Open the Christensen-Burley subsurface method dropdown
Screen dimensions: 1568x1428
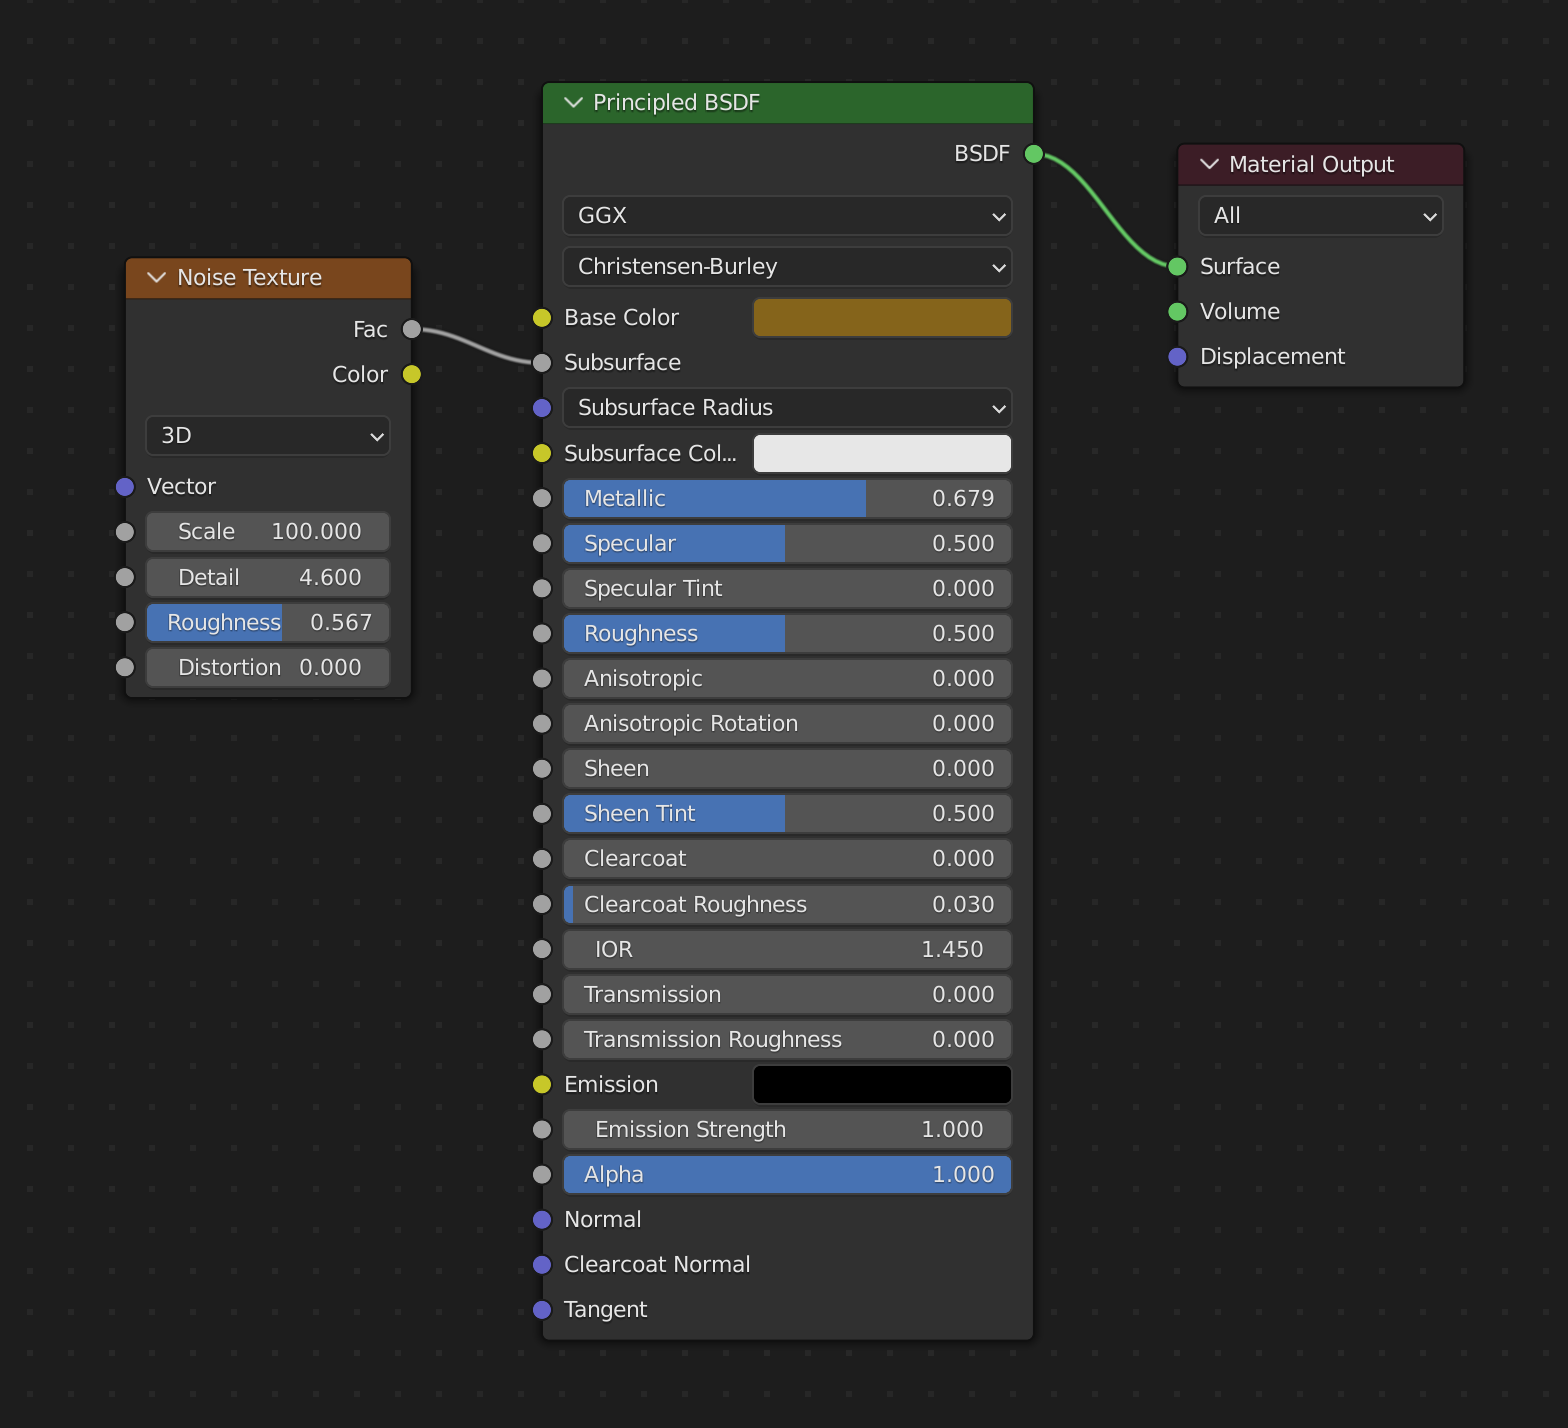tap(787, 267)
